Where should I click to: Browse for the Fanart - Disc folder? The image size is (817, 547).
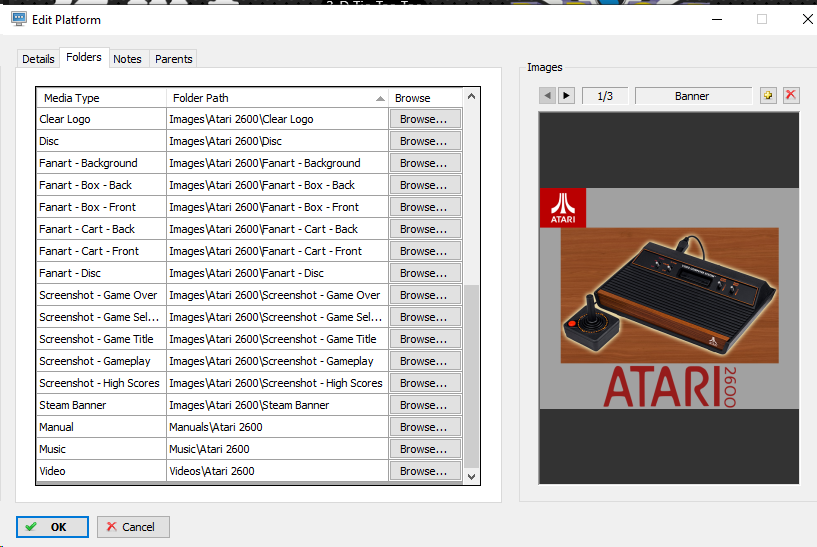[x=425, y=273]
